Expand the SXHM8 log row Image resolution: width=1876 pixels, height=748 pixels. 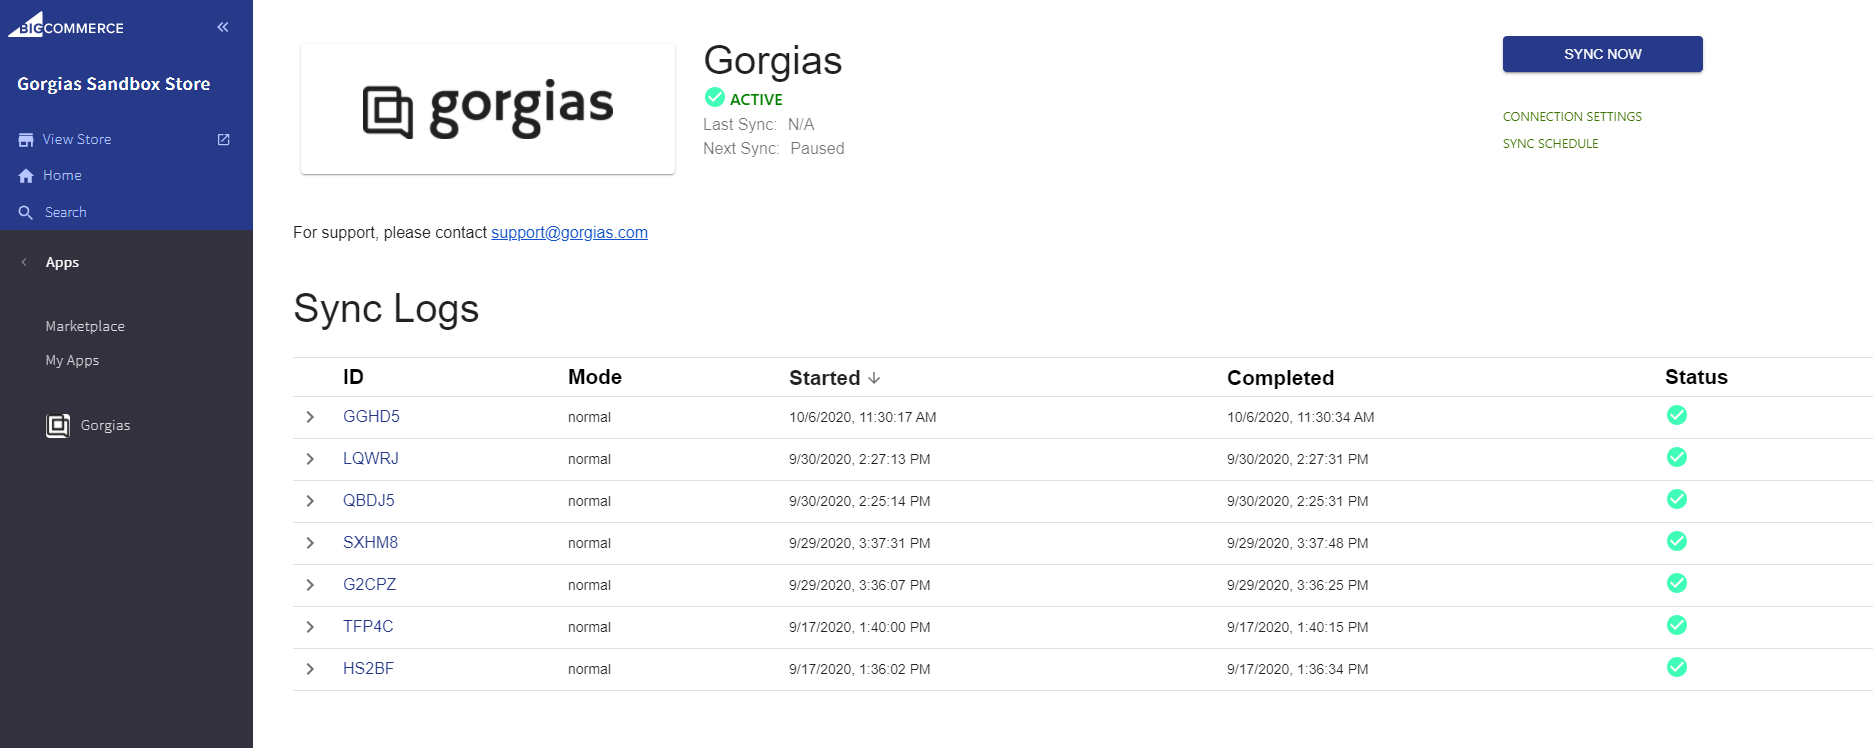(x=310, y=543)
